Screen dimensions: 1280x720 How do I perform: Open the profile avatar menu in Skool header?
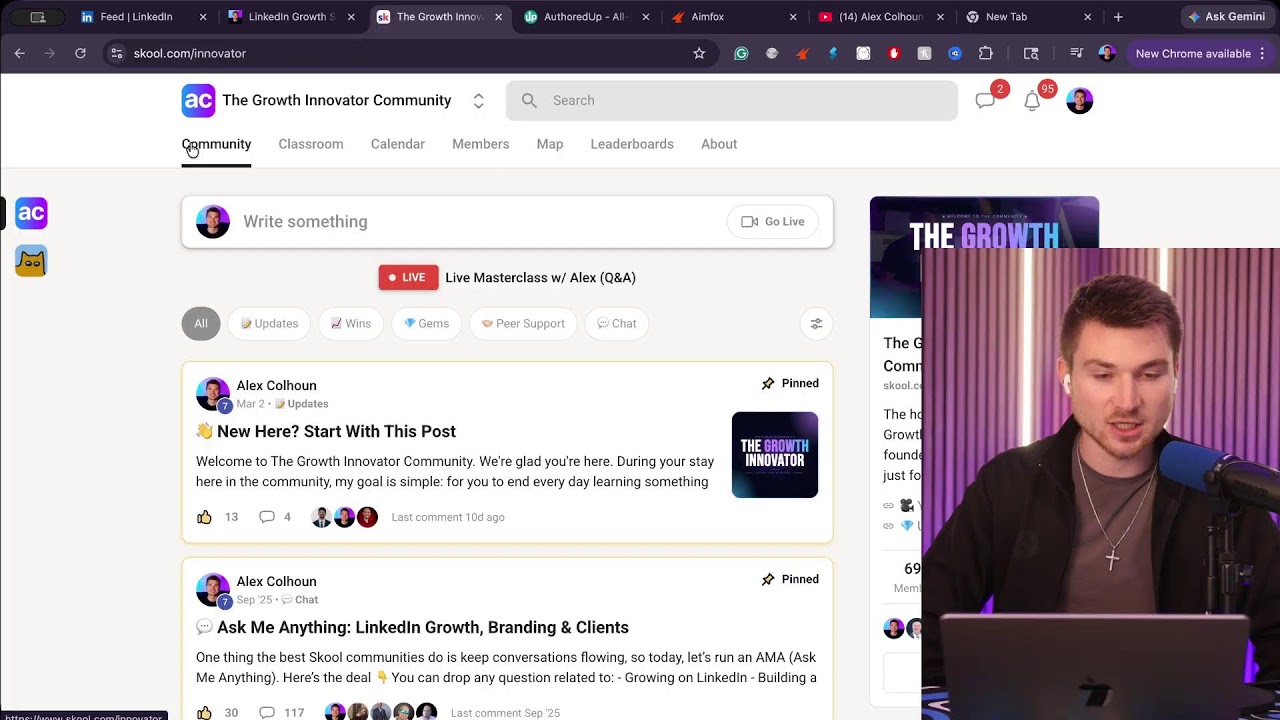pos(1079,100)
